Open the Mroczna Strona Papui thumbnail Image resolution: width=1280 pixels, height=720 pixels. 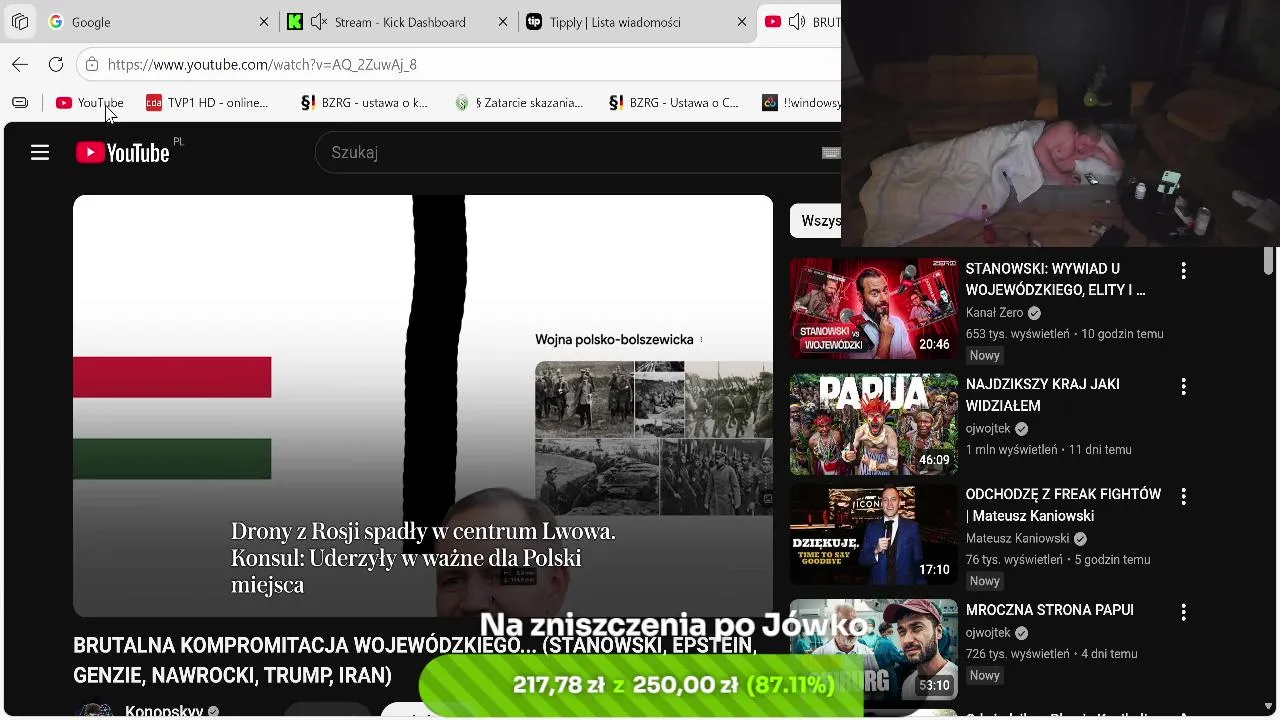[874, 649]
